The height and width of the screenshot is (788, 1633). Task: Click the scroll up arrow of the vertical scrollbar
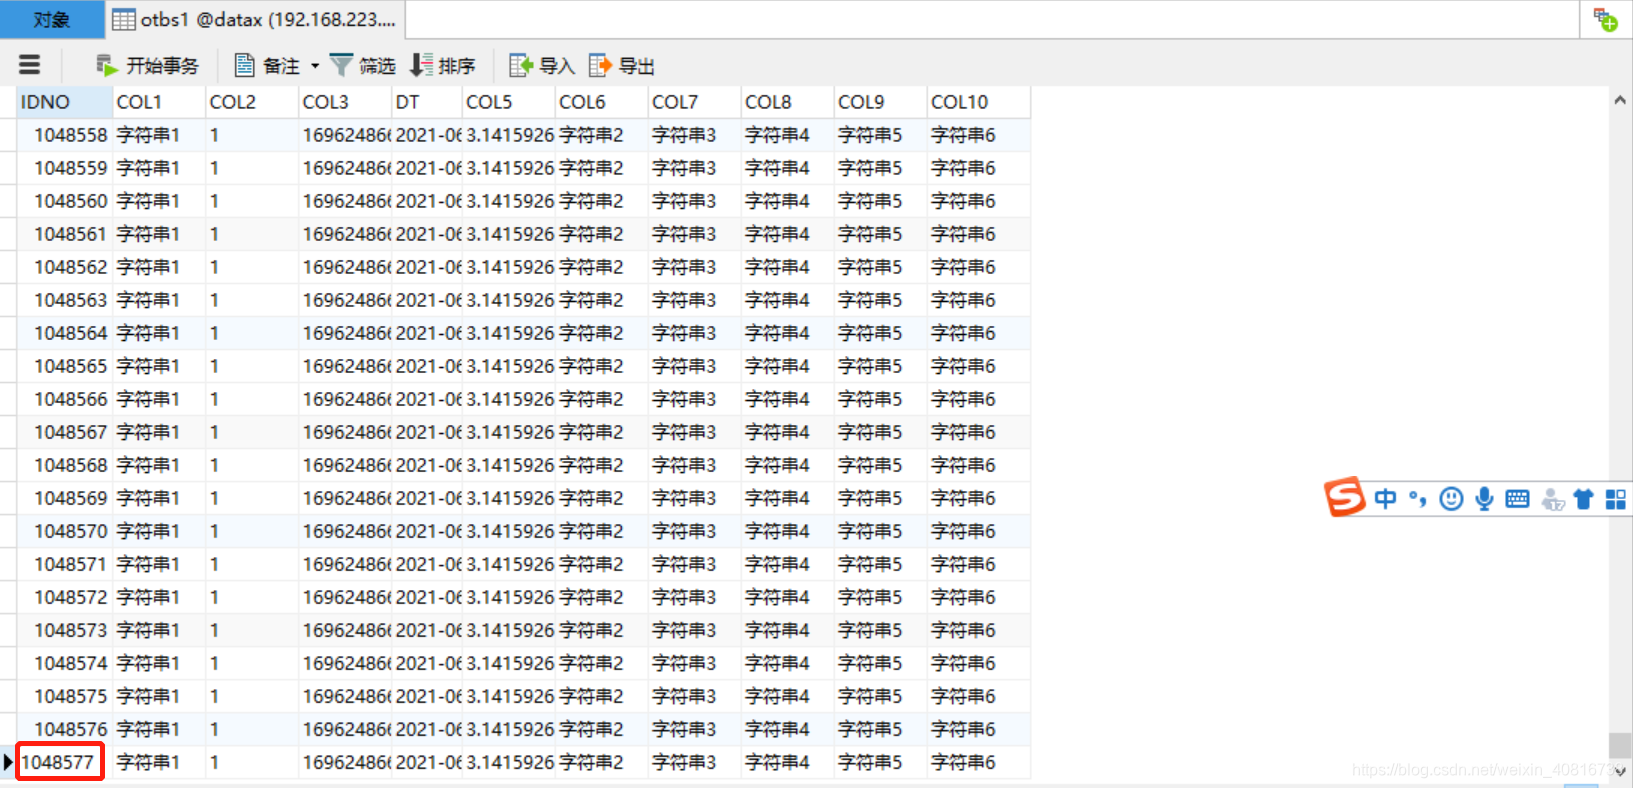[x=1620, y=100]
